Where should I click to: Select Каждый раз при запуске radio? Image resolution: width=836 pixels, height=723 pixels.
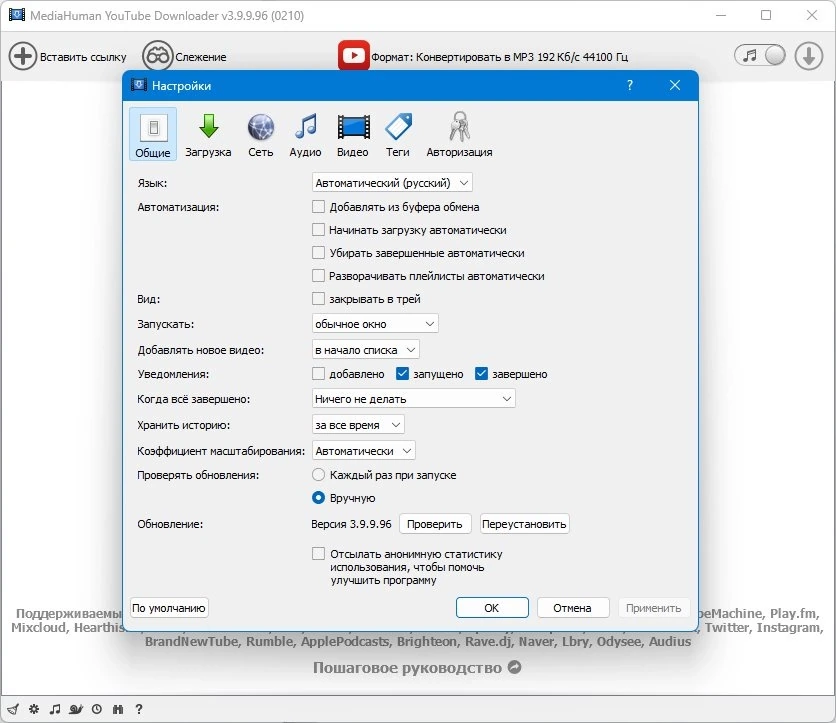318,474
